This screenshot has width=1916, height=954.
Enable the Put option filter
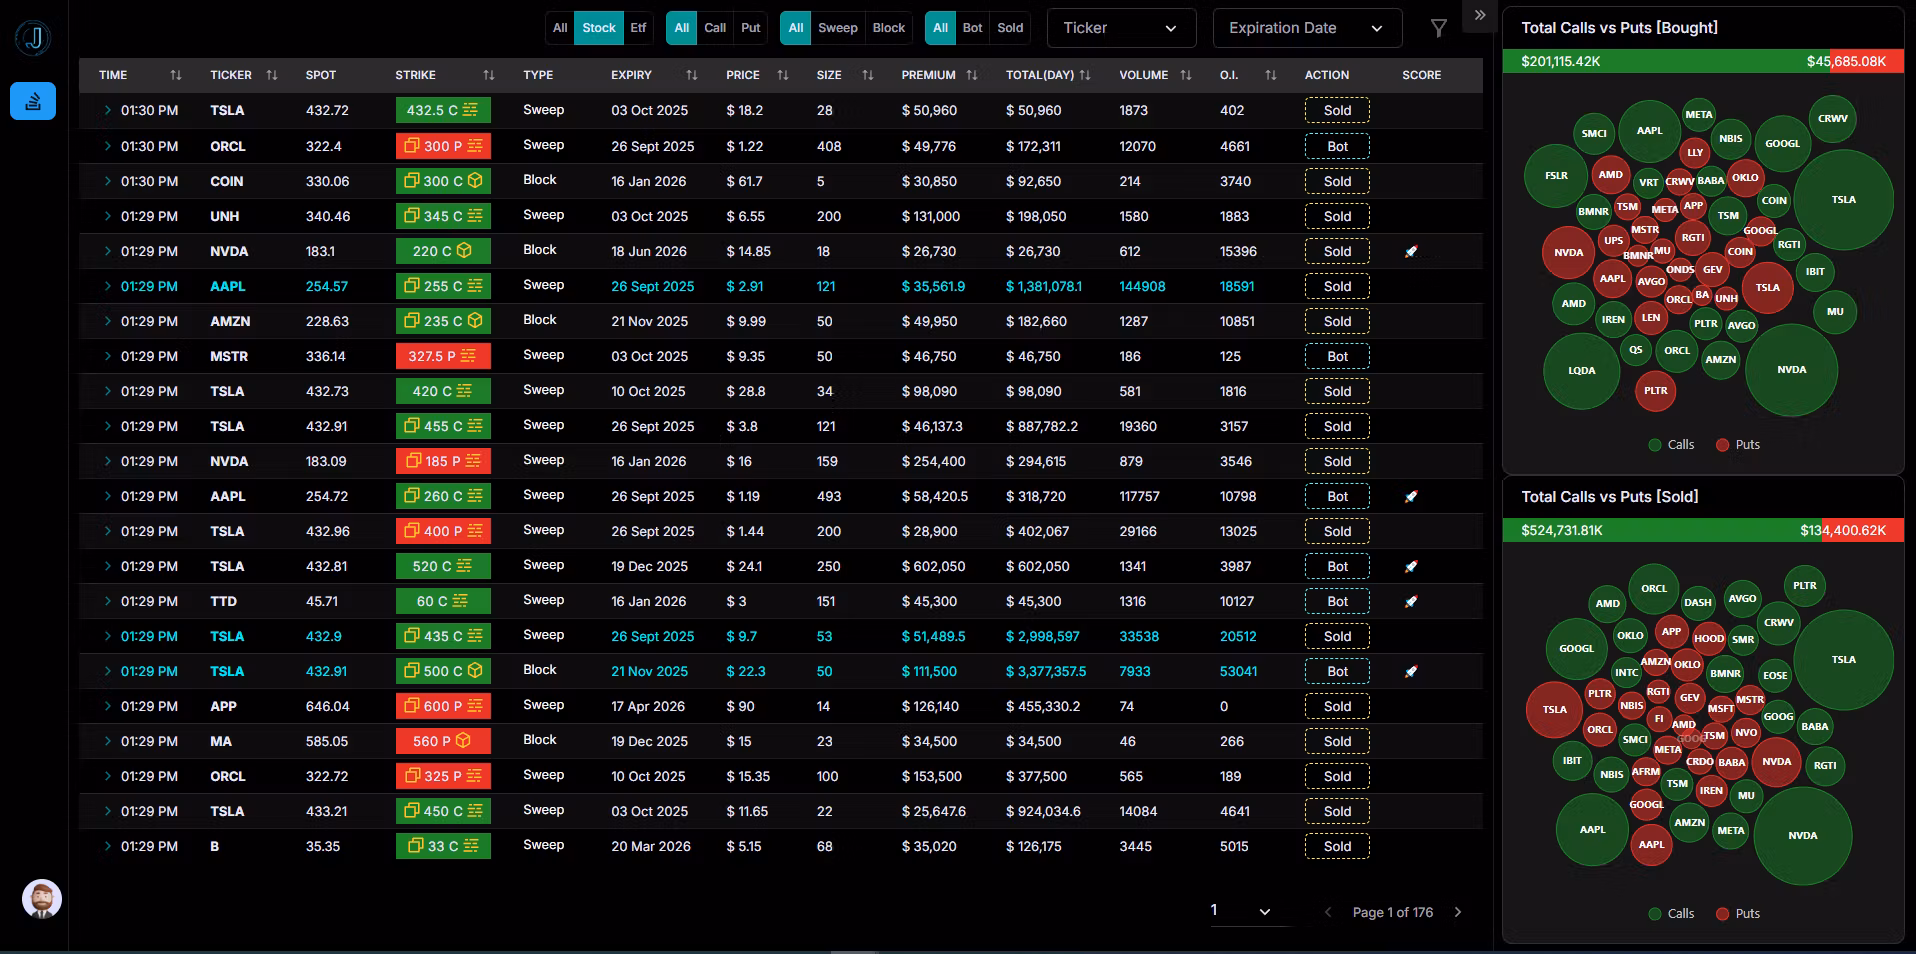coord(750,28)
